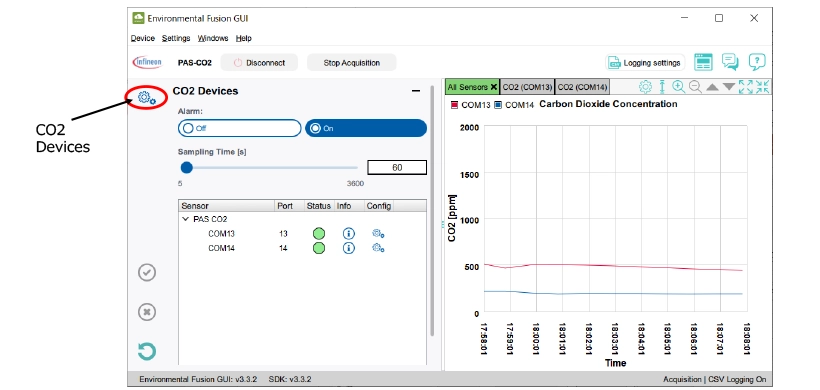The image size is (820, 390).
Task: Collapse the PAS CO2 tree node
Action: click(x=185, y=219)
